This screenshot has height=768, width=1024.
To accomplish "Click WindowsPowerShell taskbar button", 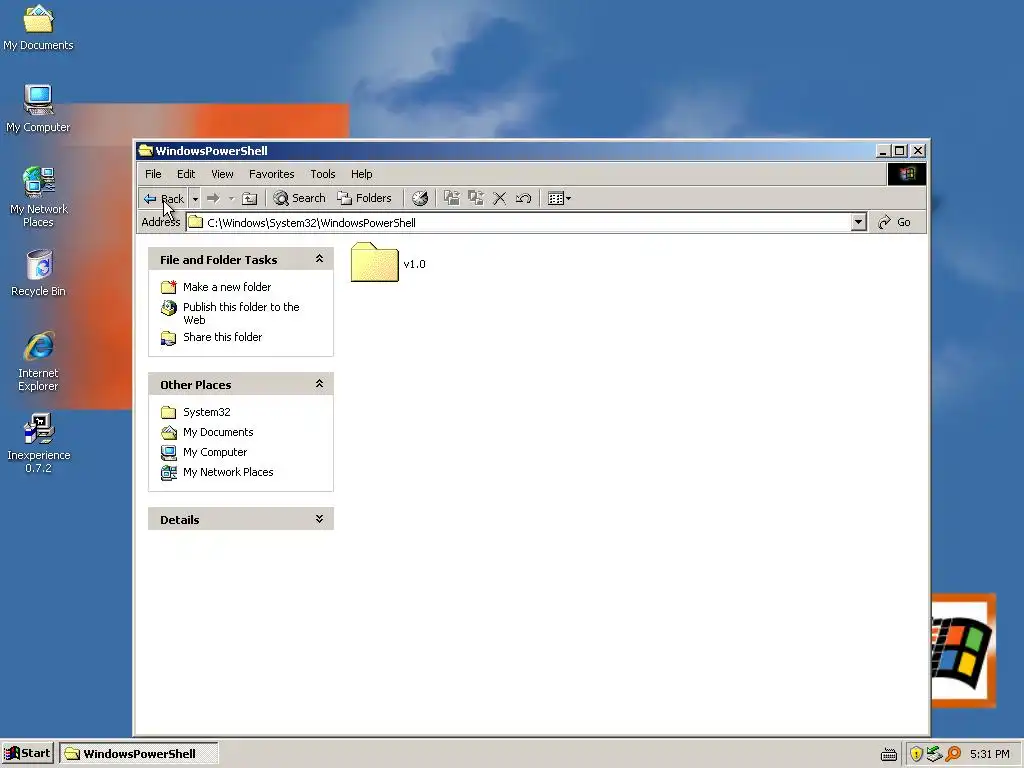I will (x=138, y=754).
